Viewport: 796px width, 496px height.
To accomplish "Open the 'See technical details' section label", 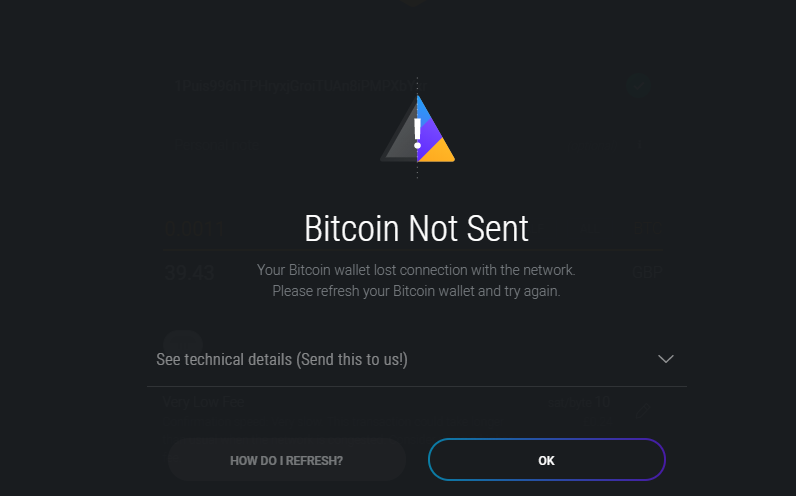I will 282,359.
